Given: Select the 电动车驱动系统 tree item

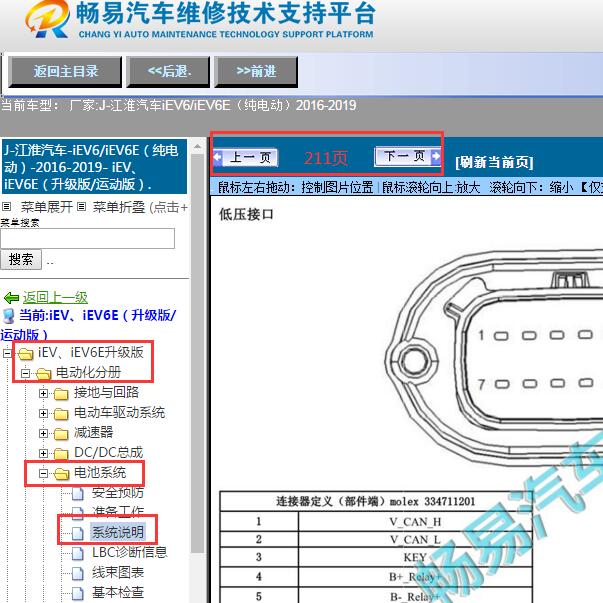Looking at the screenshot, I should [120, 413].
